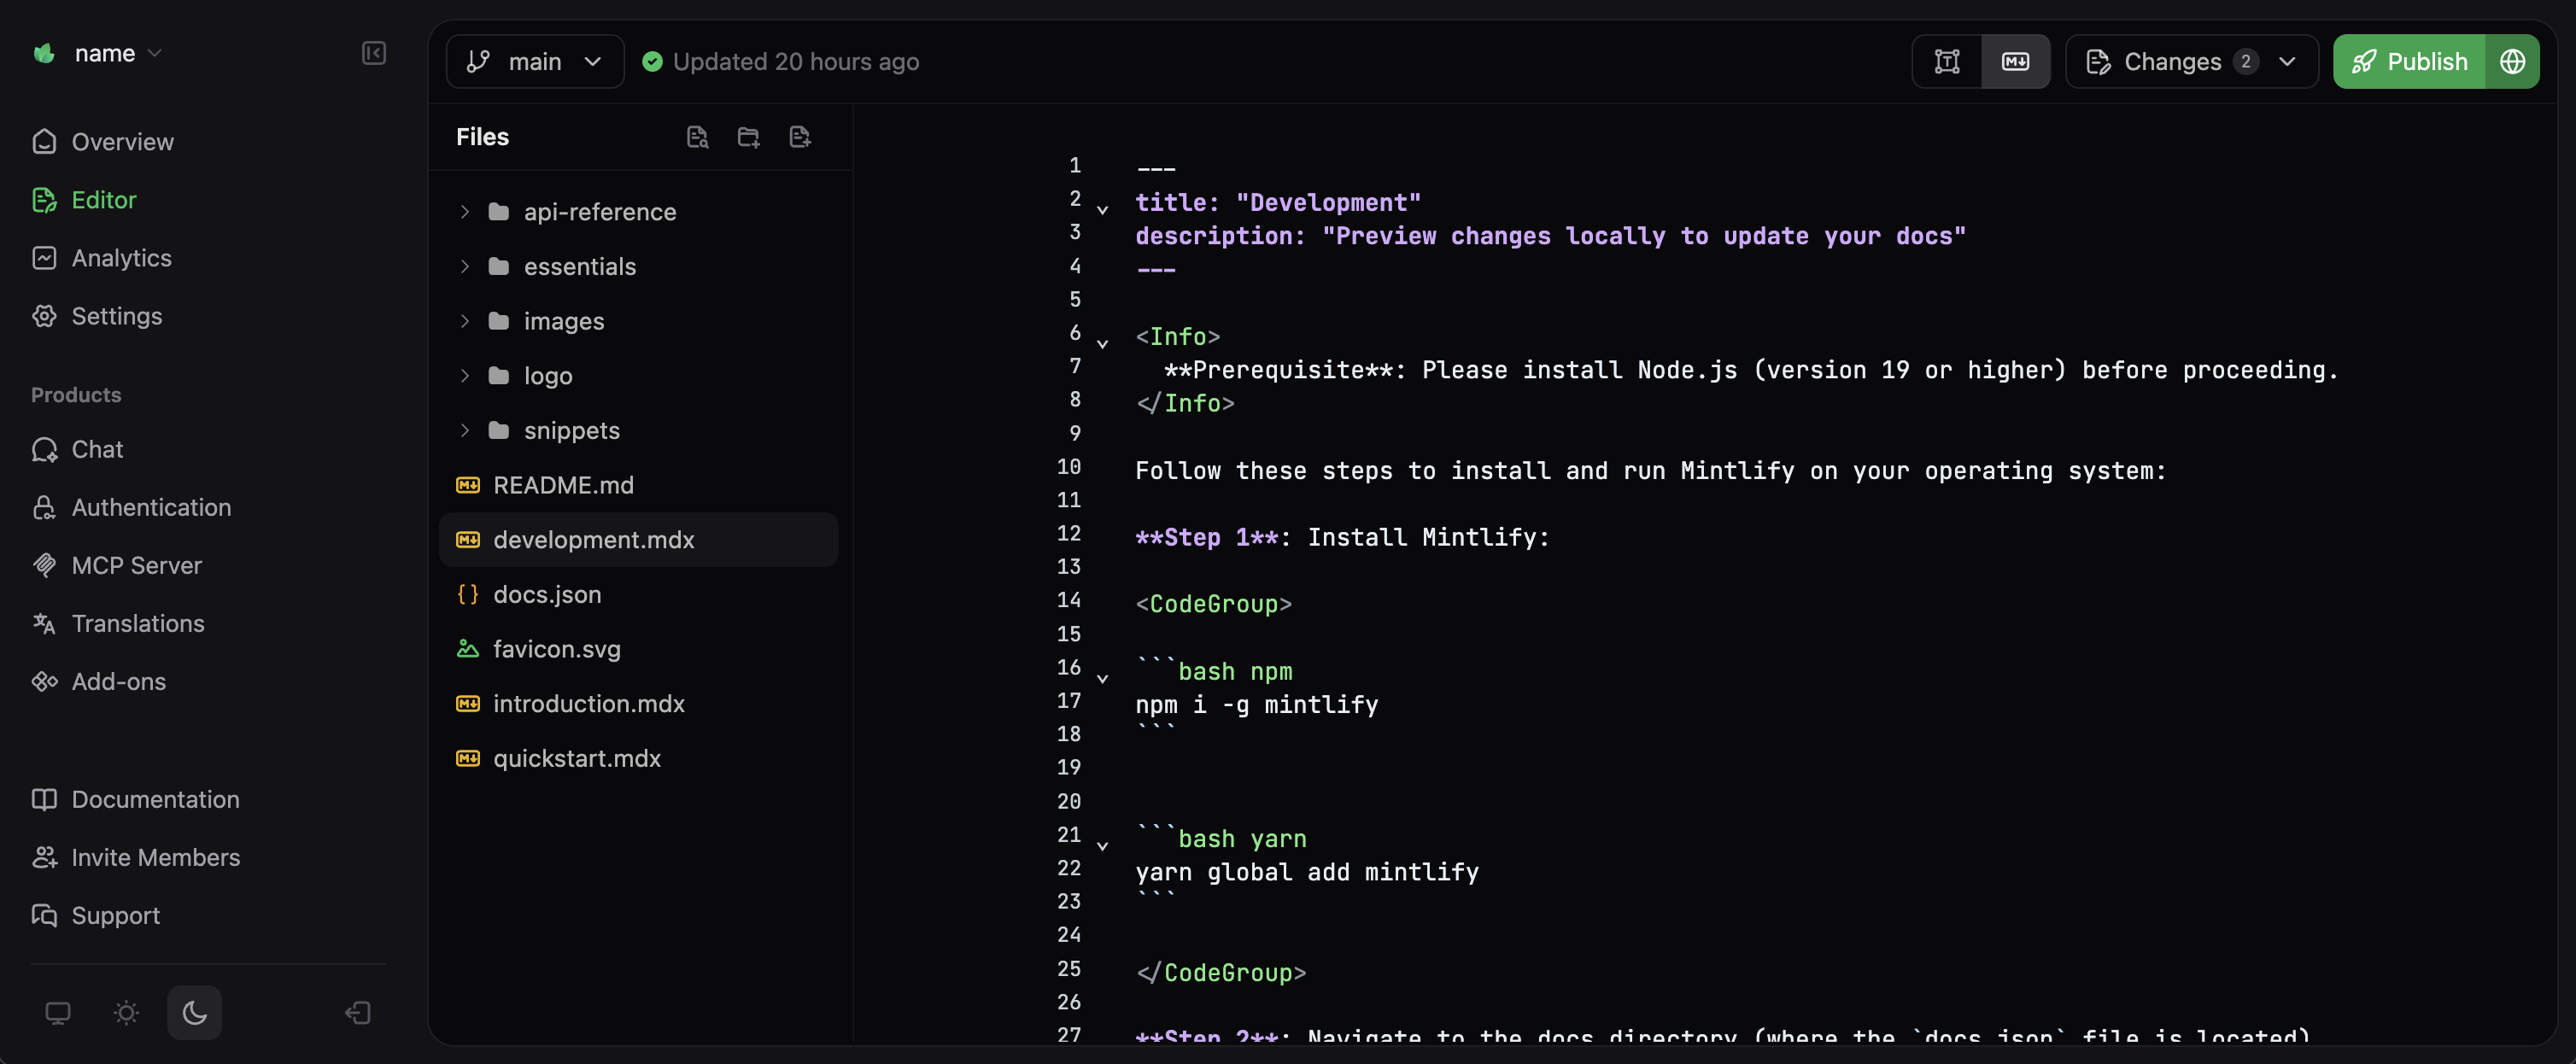The image size is (2576, 1064).
Task: Collapse the left sidebar
Action: click(373, 53)
